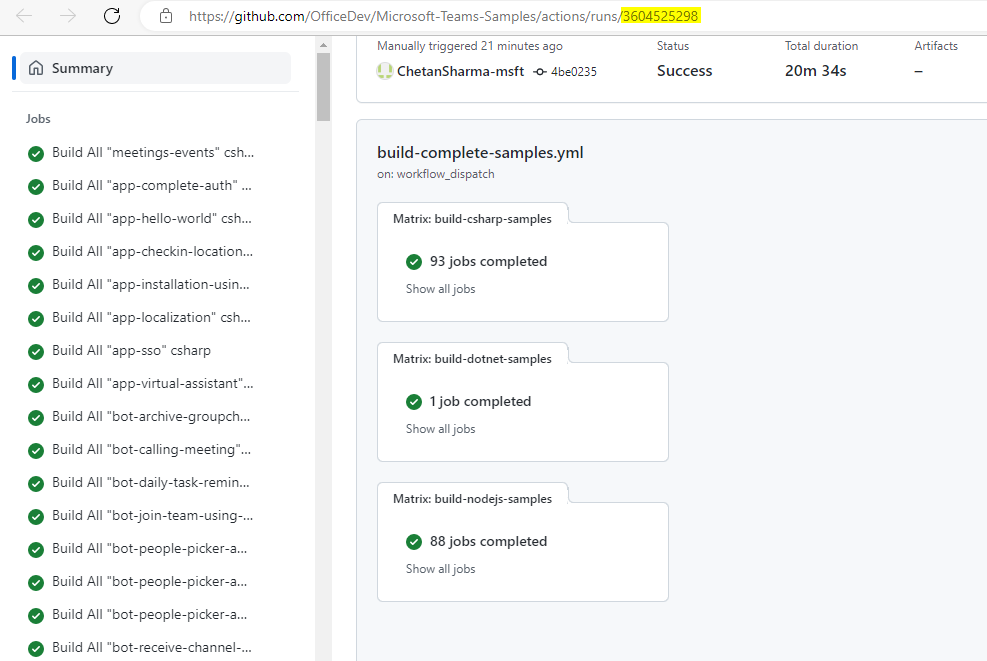Expand all jobs under build-csharp-samples matrix
This screenshot has width=987, height=661.
[x=440, y=288]
